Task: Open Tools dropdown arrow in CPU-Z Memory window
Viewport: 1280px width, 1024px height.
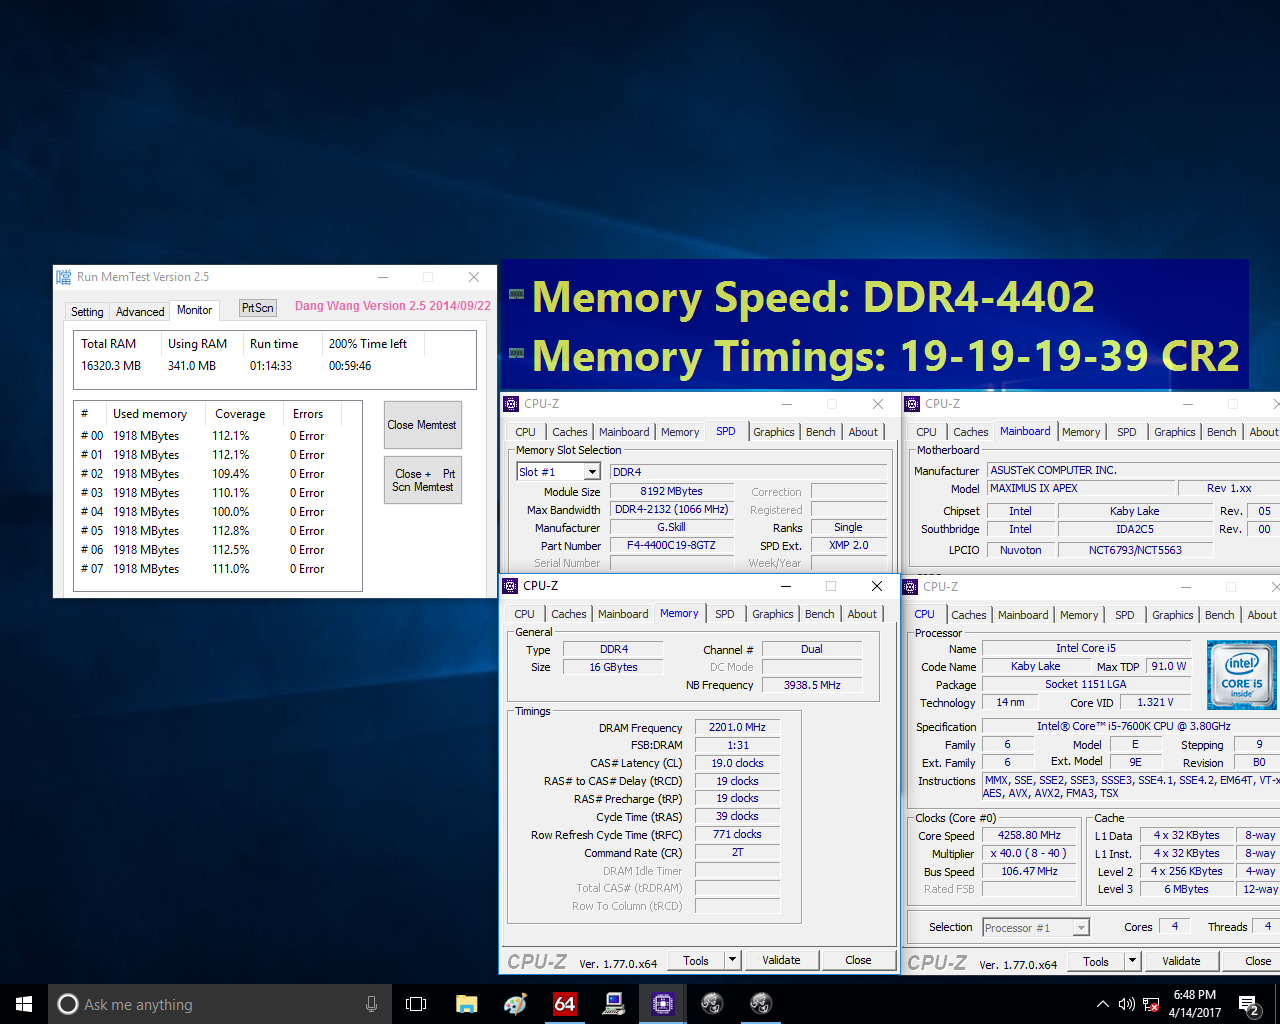Action: click(732, 960)
